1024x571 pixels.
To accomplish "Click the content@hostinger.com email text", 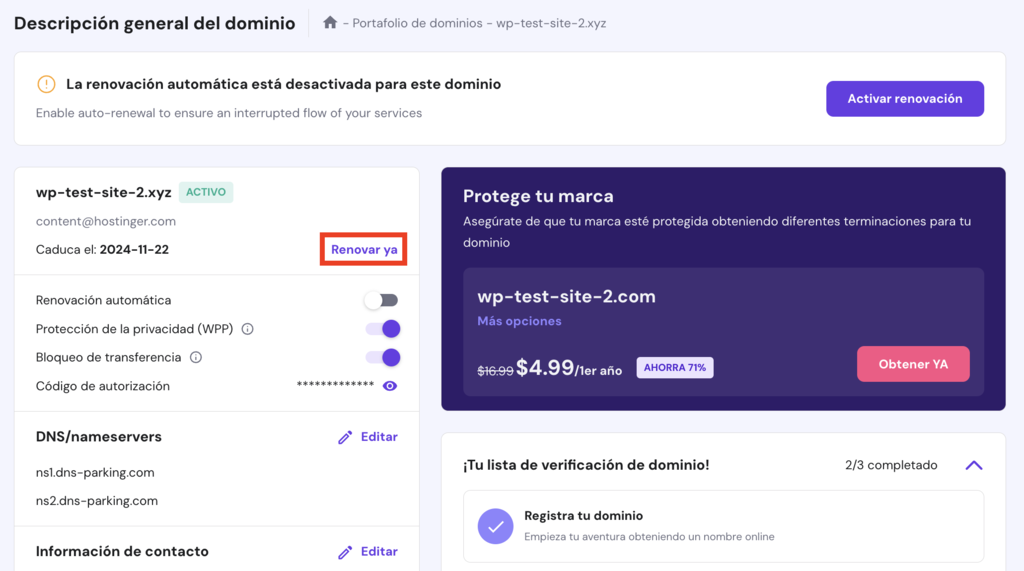I will [106, 221].
